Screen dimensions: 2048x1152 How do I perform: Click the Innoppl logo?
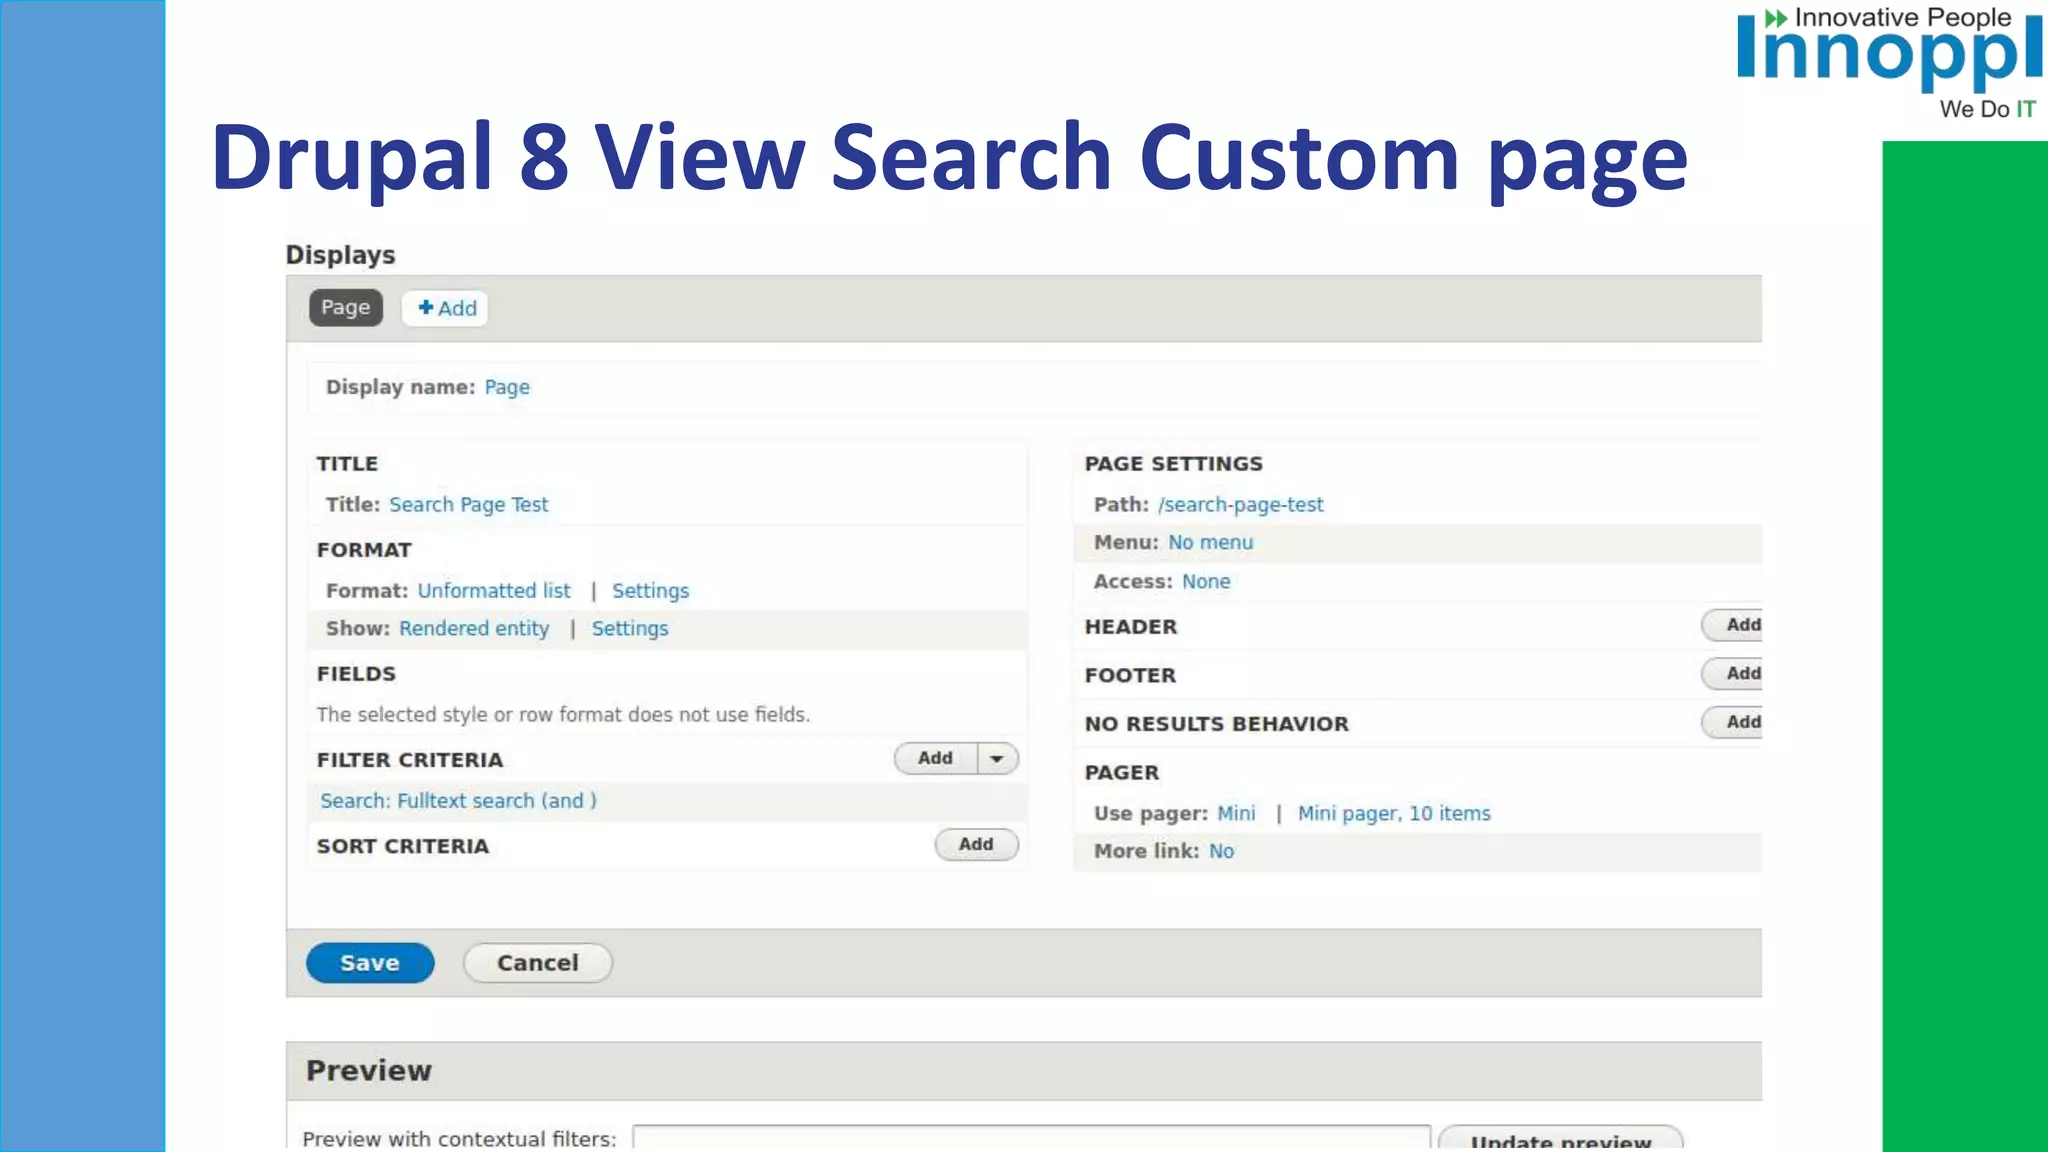pyautogui.click(x=1890, y=62)
